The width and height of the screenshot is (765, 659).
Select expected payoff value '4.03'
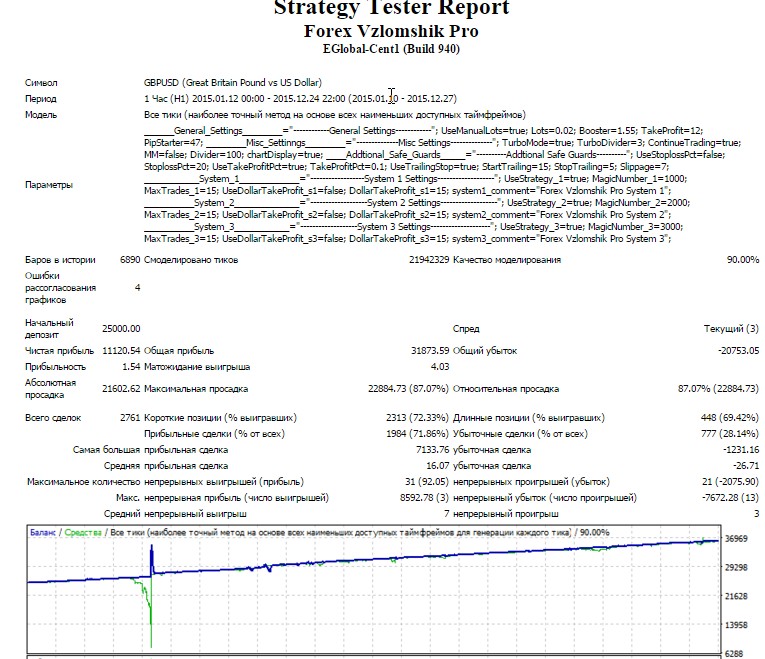[440, 367]
